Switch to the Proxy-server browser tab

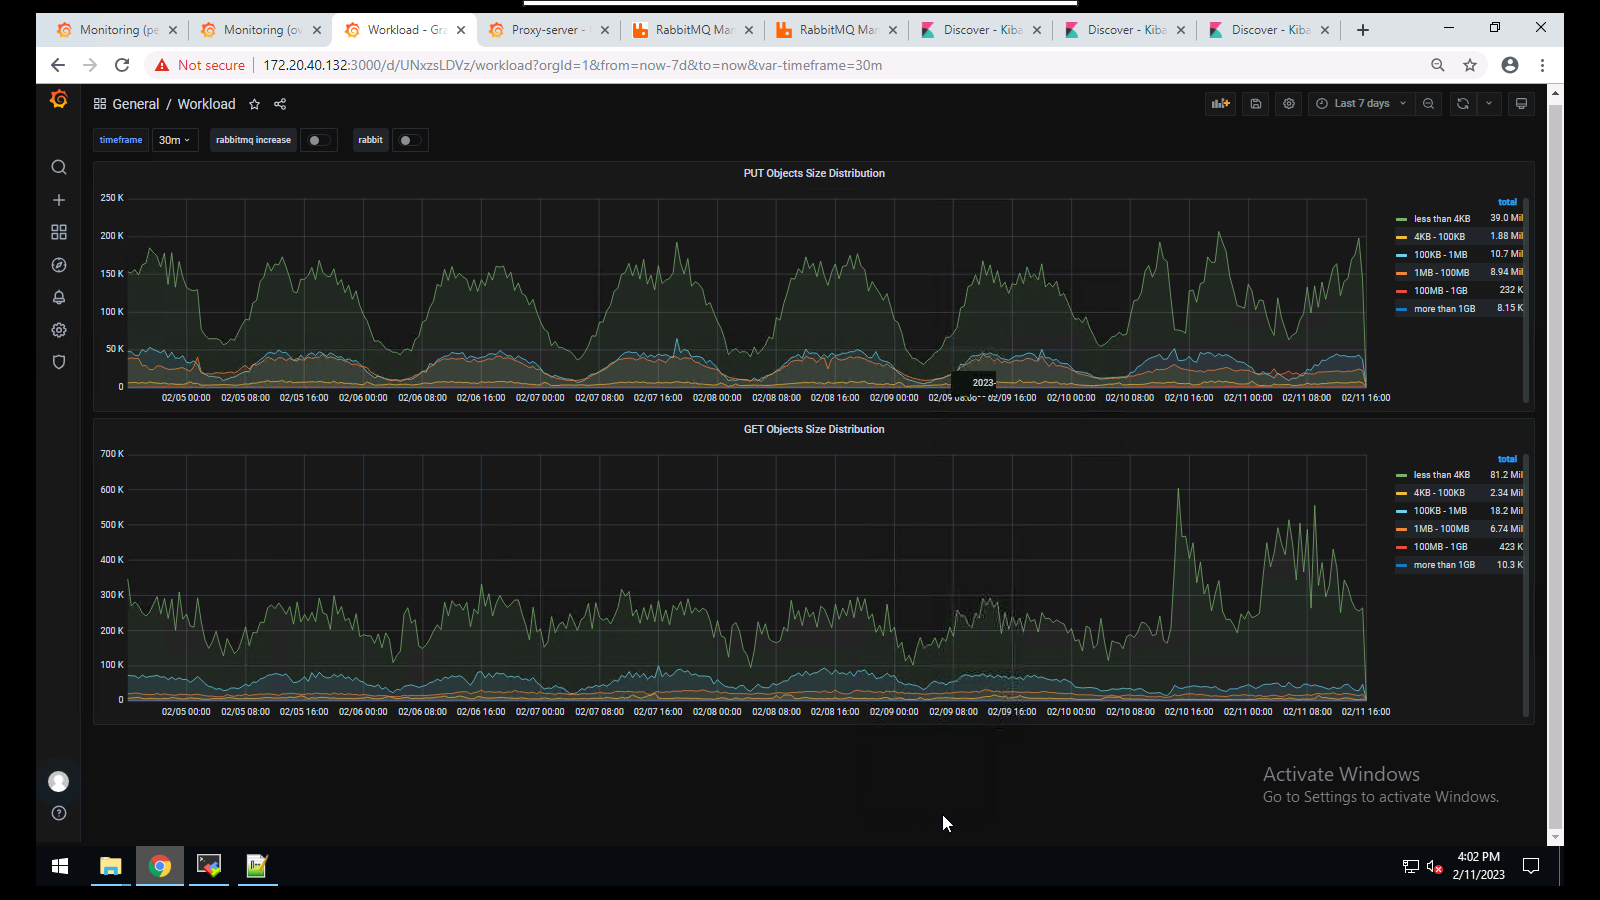(545, 30)
